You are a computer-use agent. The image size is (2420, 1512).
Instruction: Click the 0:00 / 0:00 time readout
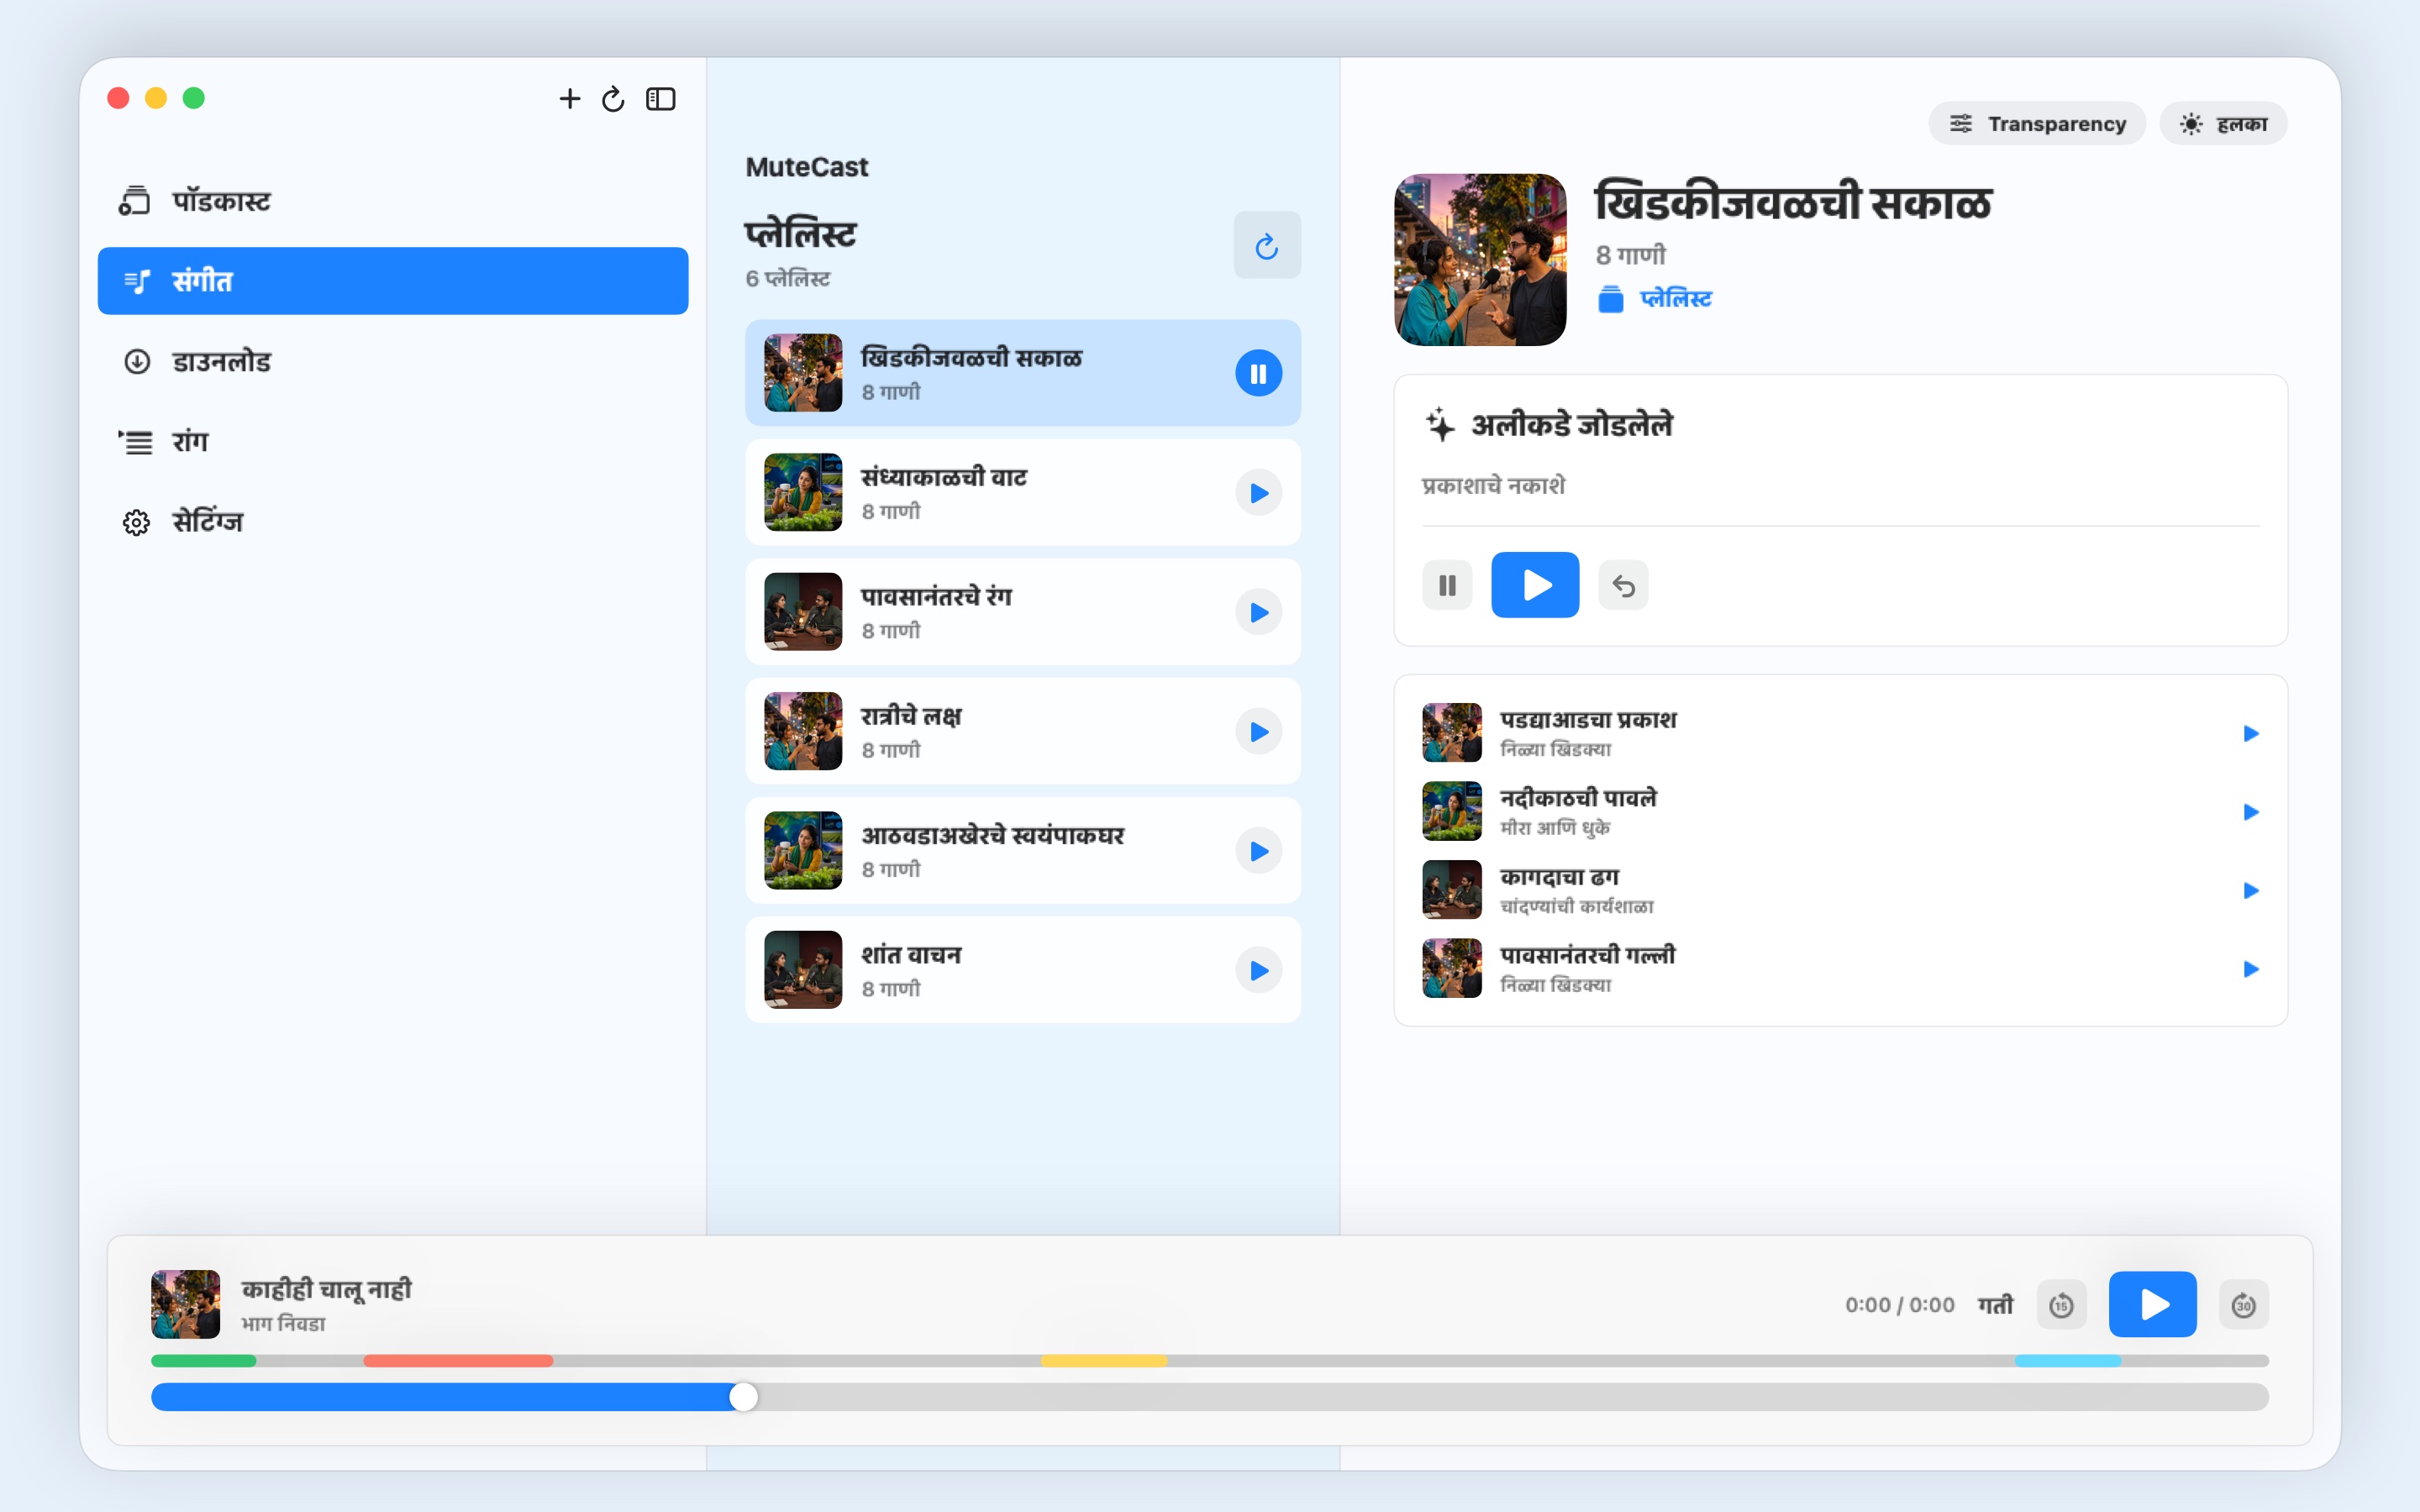click(1899, 1305)
